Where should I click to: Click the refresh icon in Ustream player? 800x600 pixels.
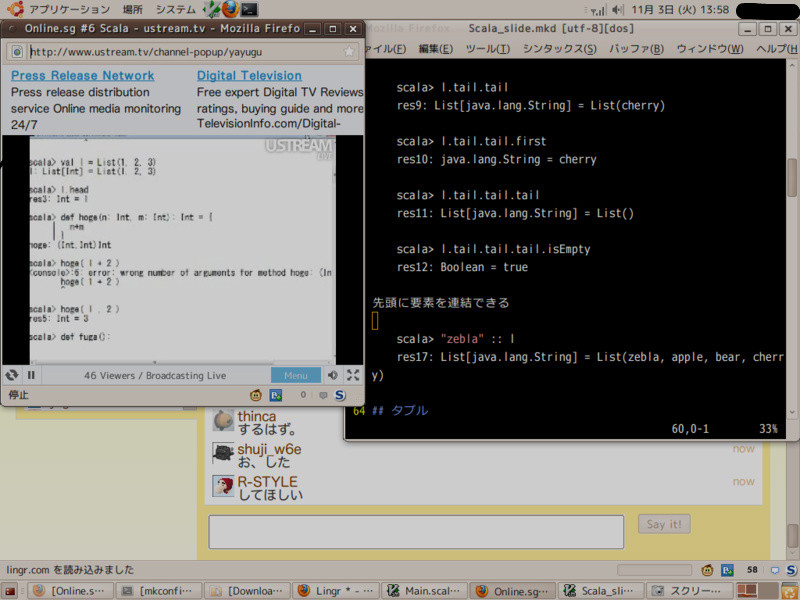(x=12, y=375)
